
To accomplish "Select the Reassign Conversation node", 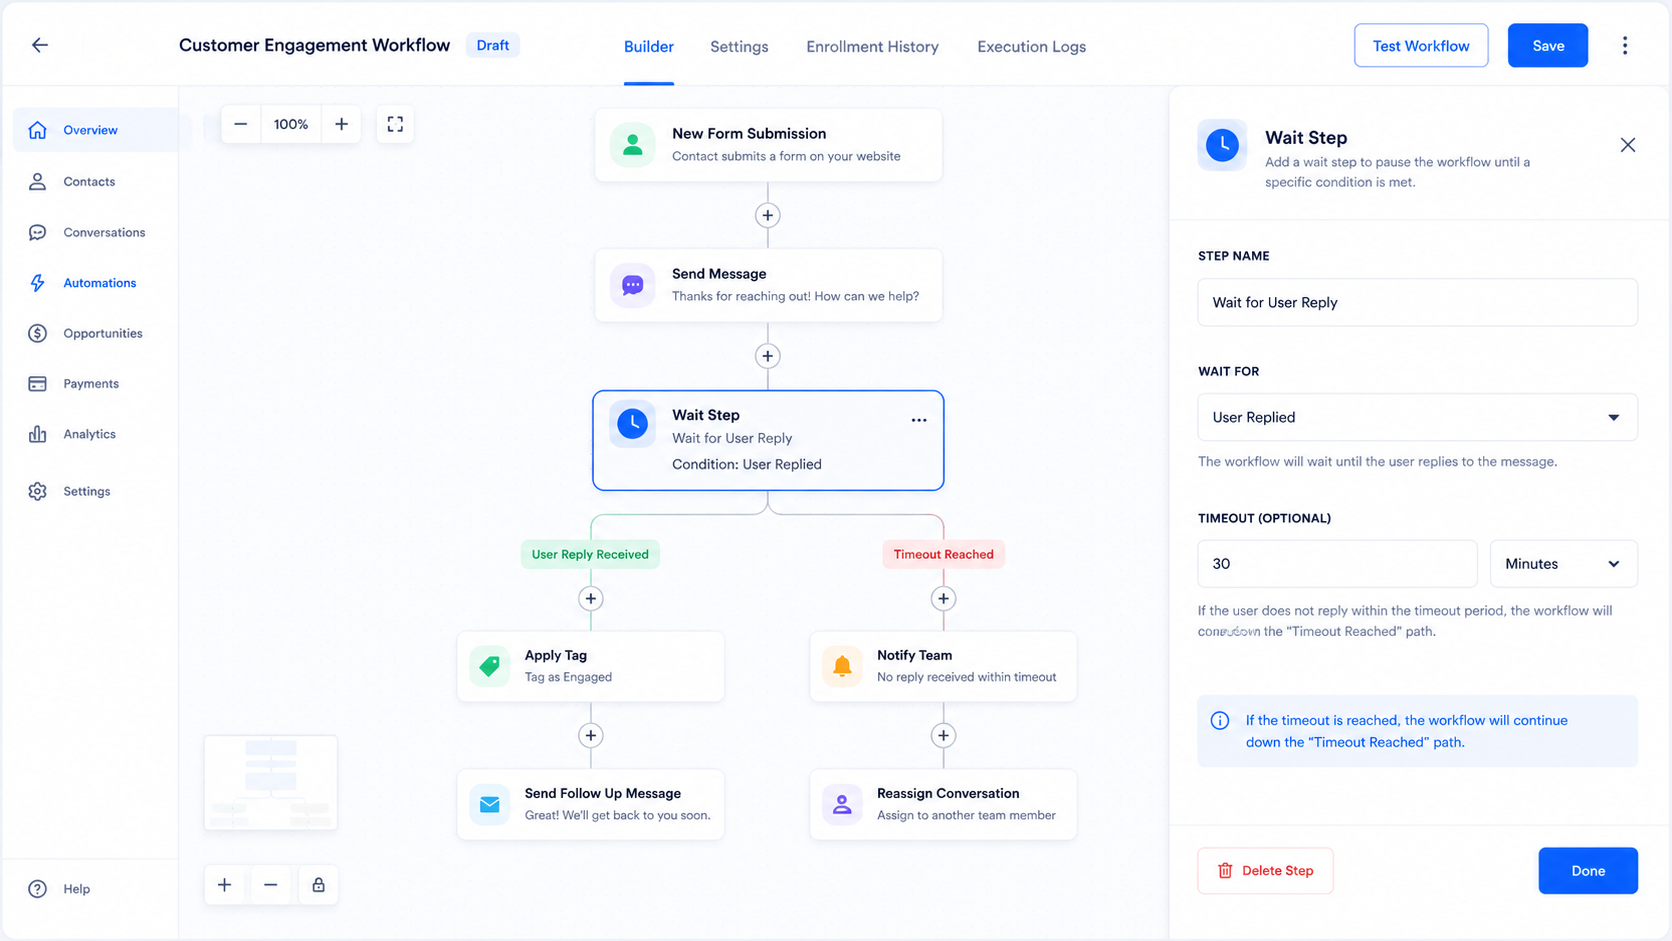I will 943,804.
